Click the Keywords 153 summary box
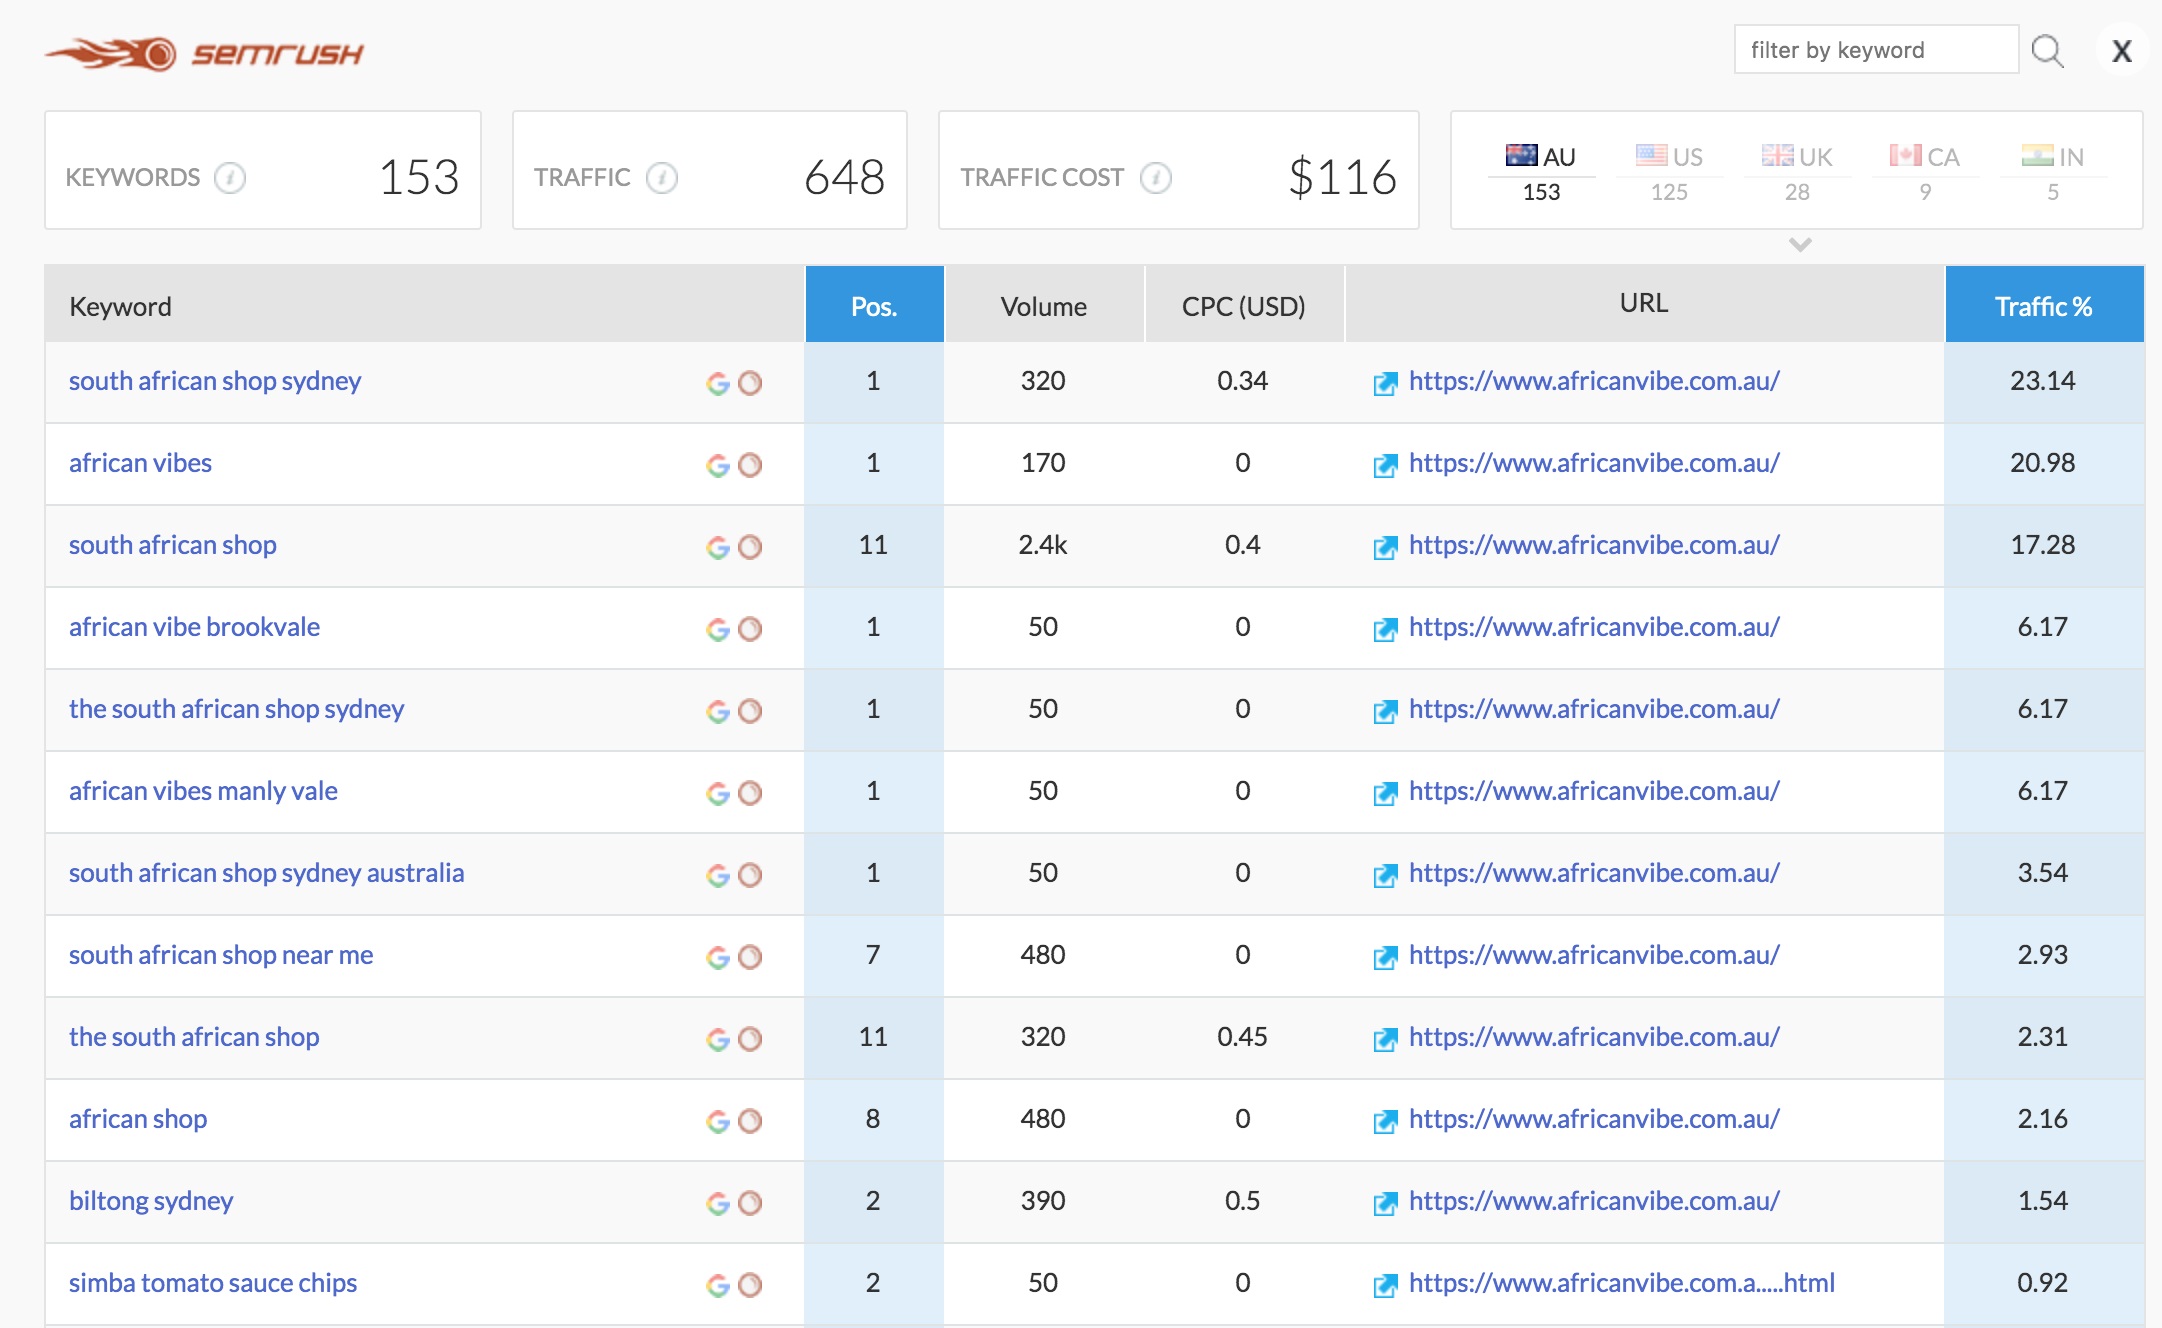This screenshot has height=1328, width=2162. (263, 170)
